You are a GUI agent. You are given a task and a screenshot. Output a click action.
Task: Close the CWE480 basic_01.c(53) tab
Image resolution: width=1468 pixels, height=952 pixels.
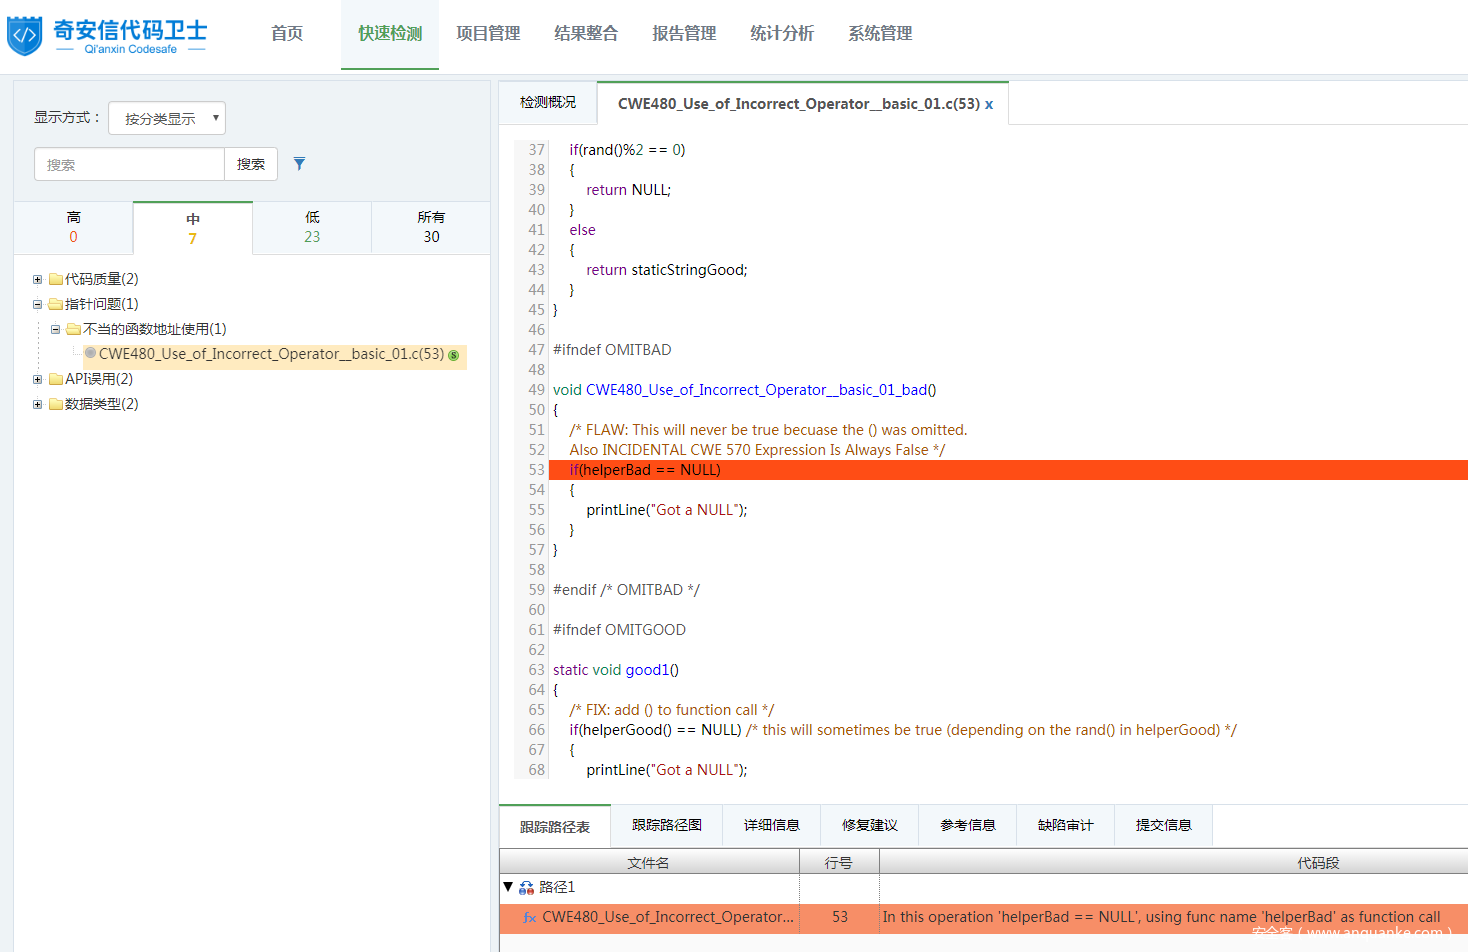[989, 104]
